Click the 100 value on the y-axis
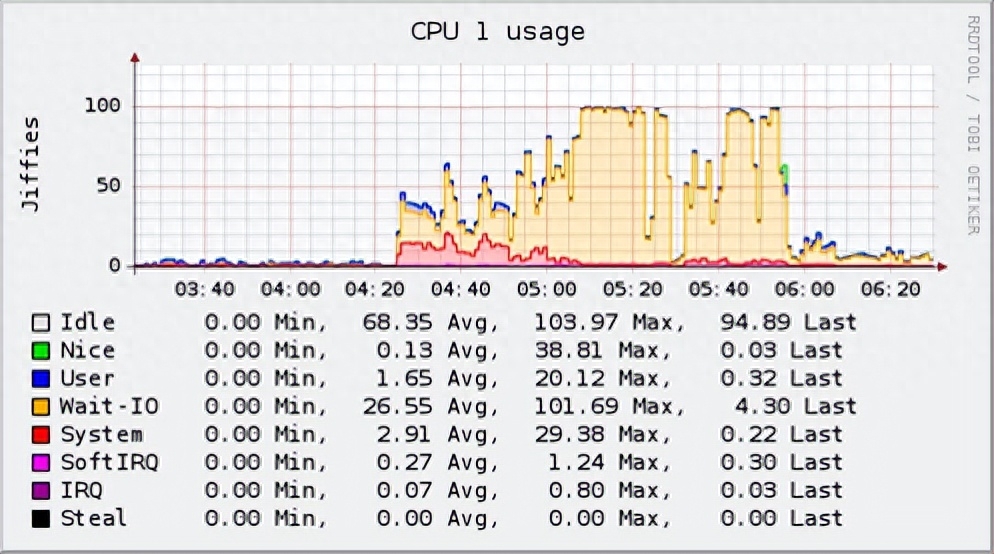The width and height of the screenshot is (994, 554). pyautogui.click(x=102, y=106)
